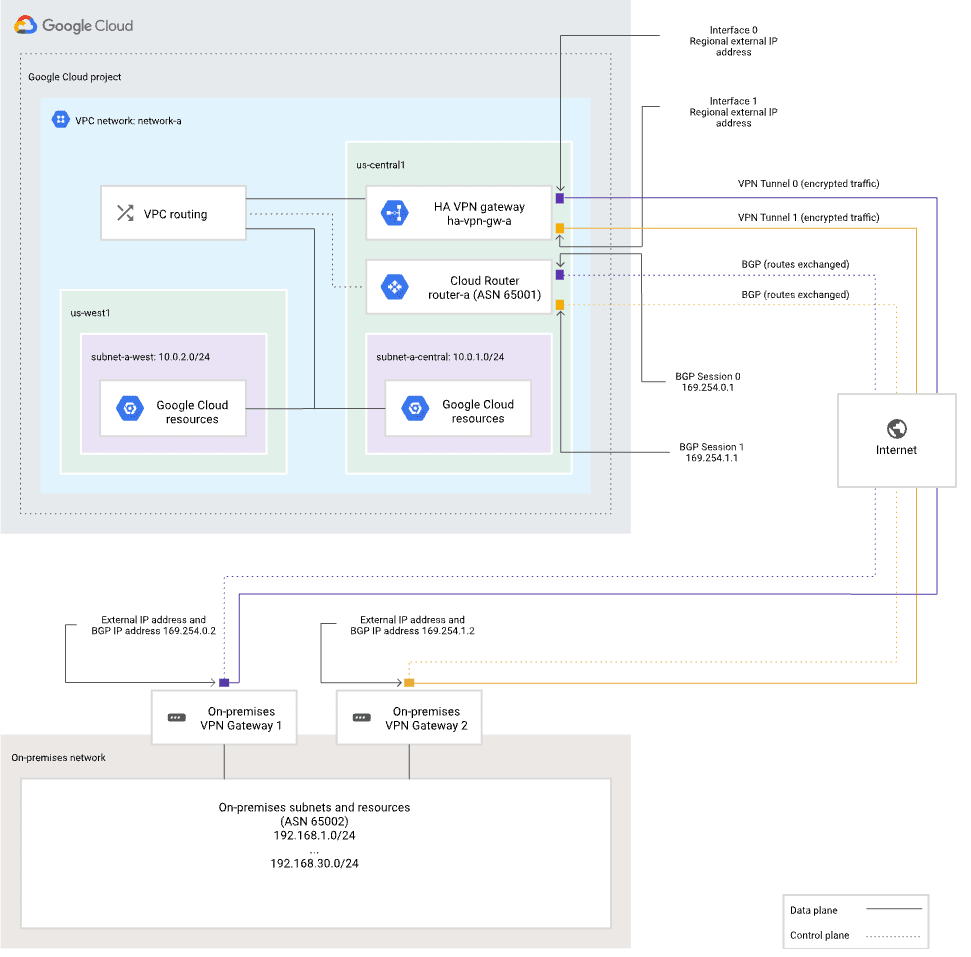Click 'subnet-a-central: 10.0.1.0/24' text
The height and width of the screenshot is (957, 971).
pos(440,357)
